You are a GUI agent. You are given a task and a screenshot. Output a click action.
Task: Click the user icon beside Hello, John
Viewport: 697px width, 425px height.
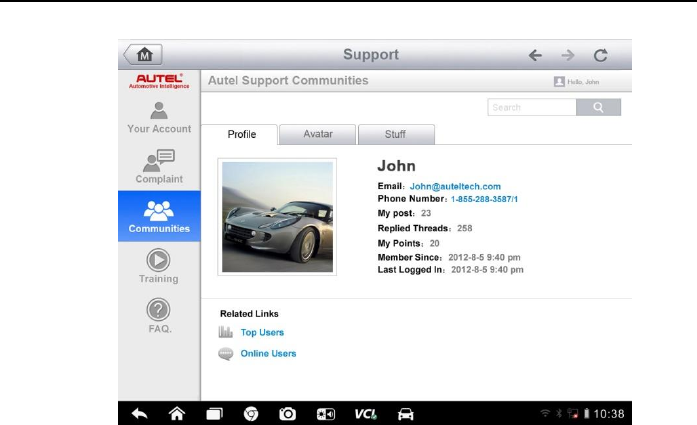point(559,82)
